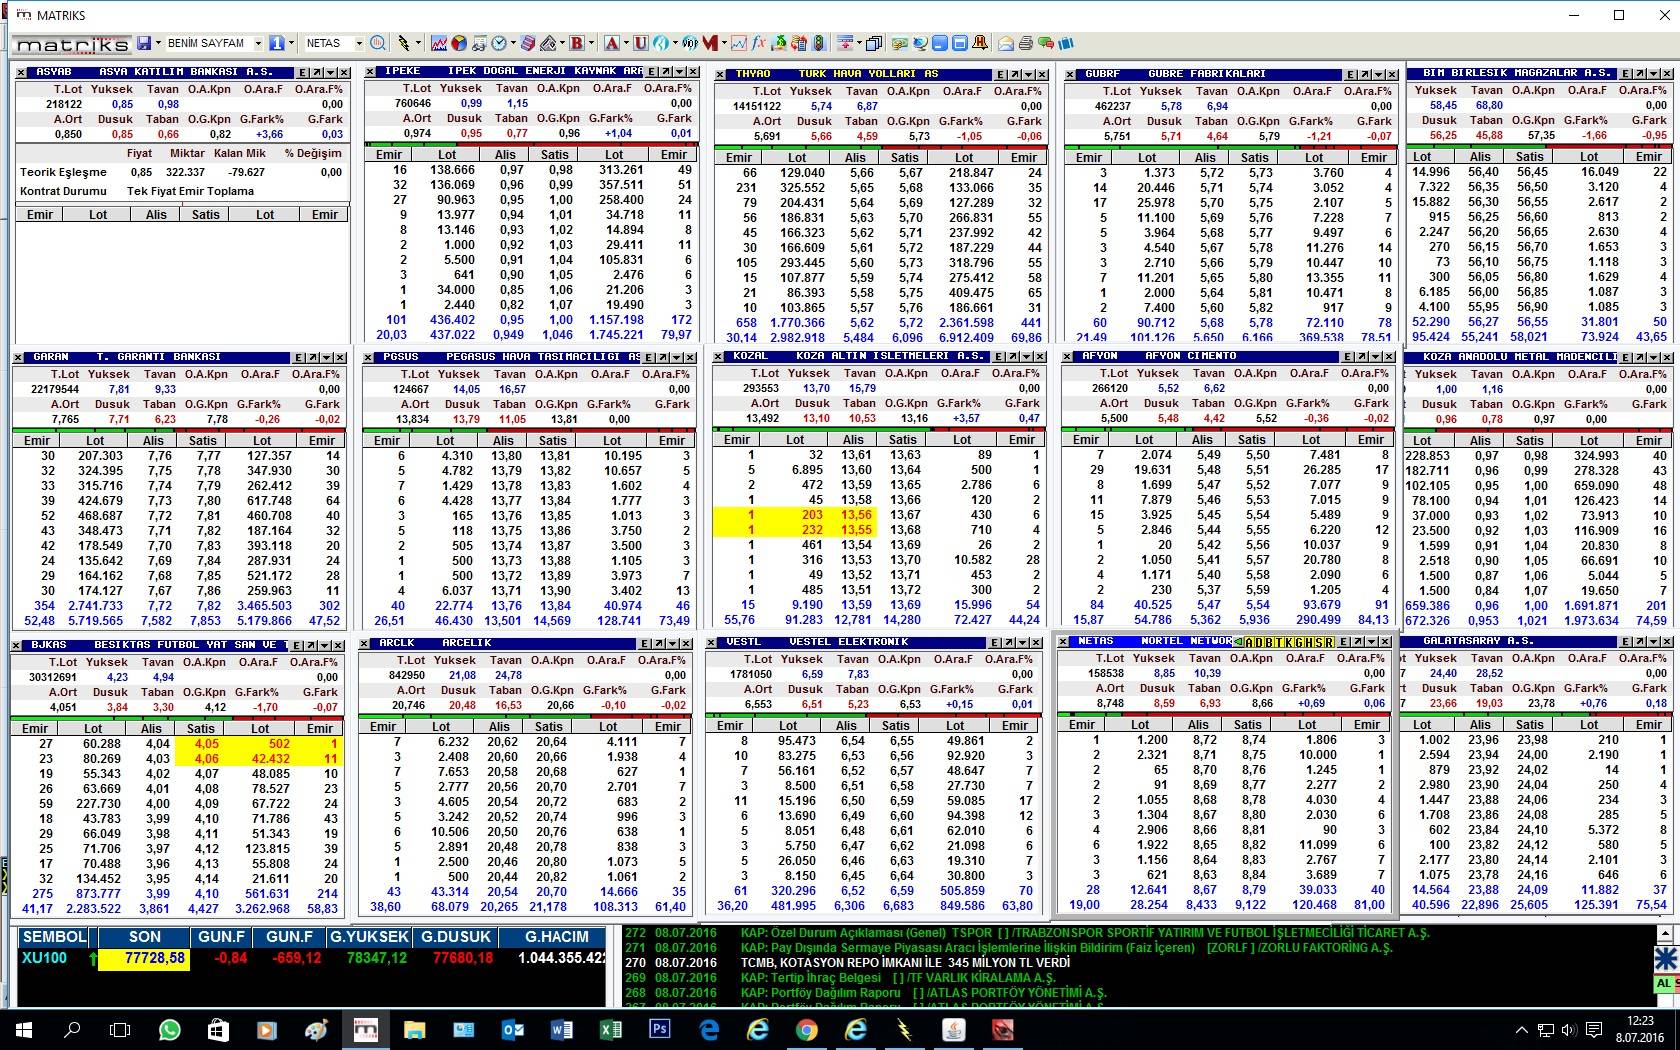Open the BENİM SAYFAM page dropdown
Image resolution: width=1680 pixels, height=1050 pixels.
(257, 43)
